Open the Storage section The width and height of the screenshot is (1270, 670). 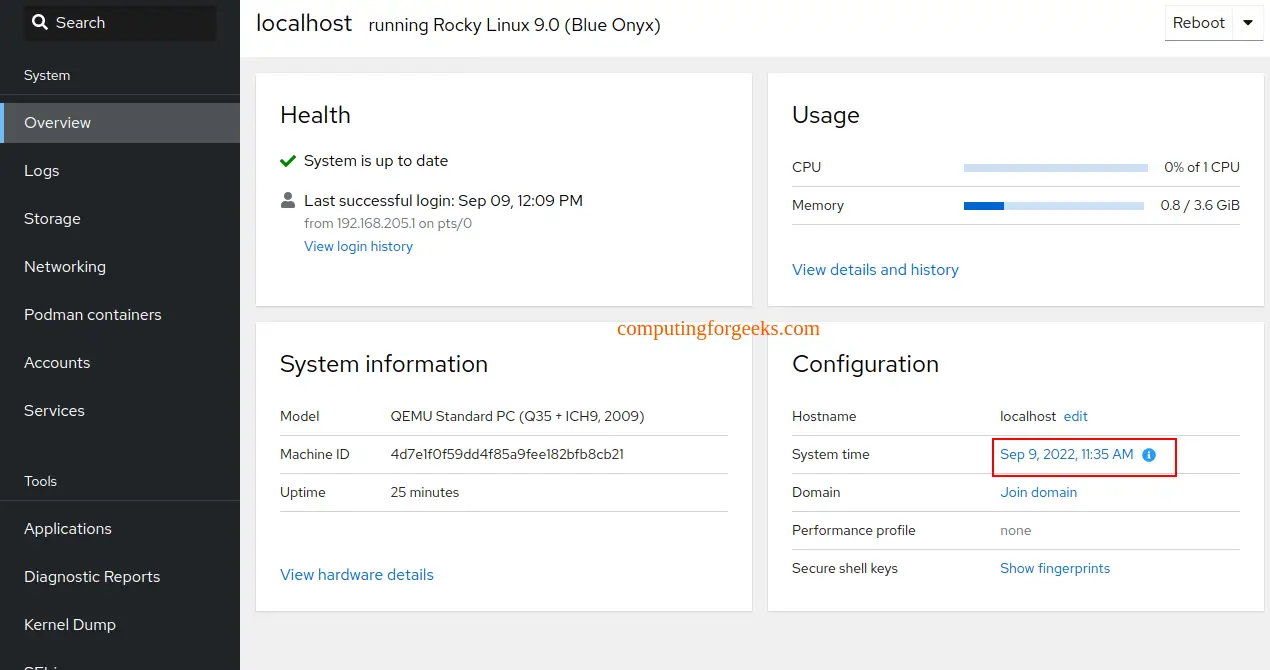(x=51, y=218)
